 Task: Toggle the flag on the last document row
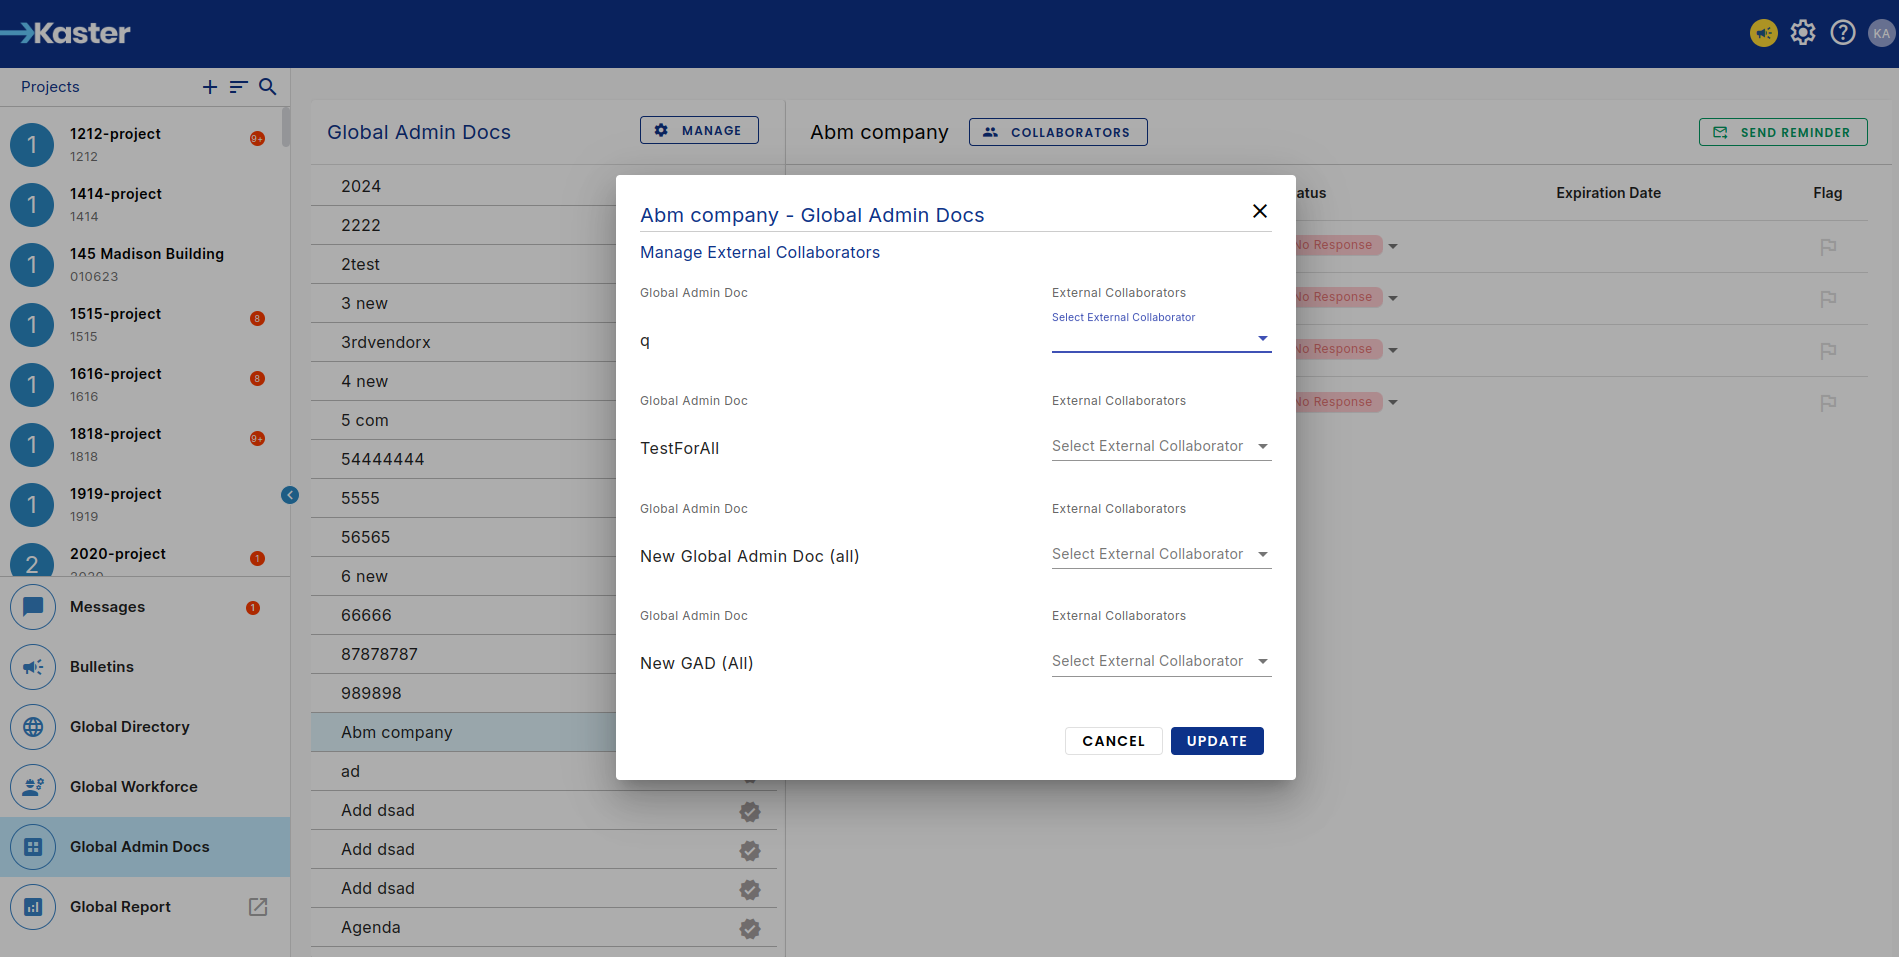click(x=1828, y=402)
